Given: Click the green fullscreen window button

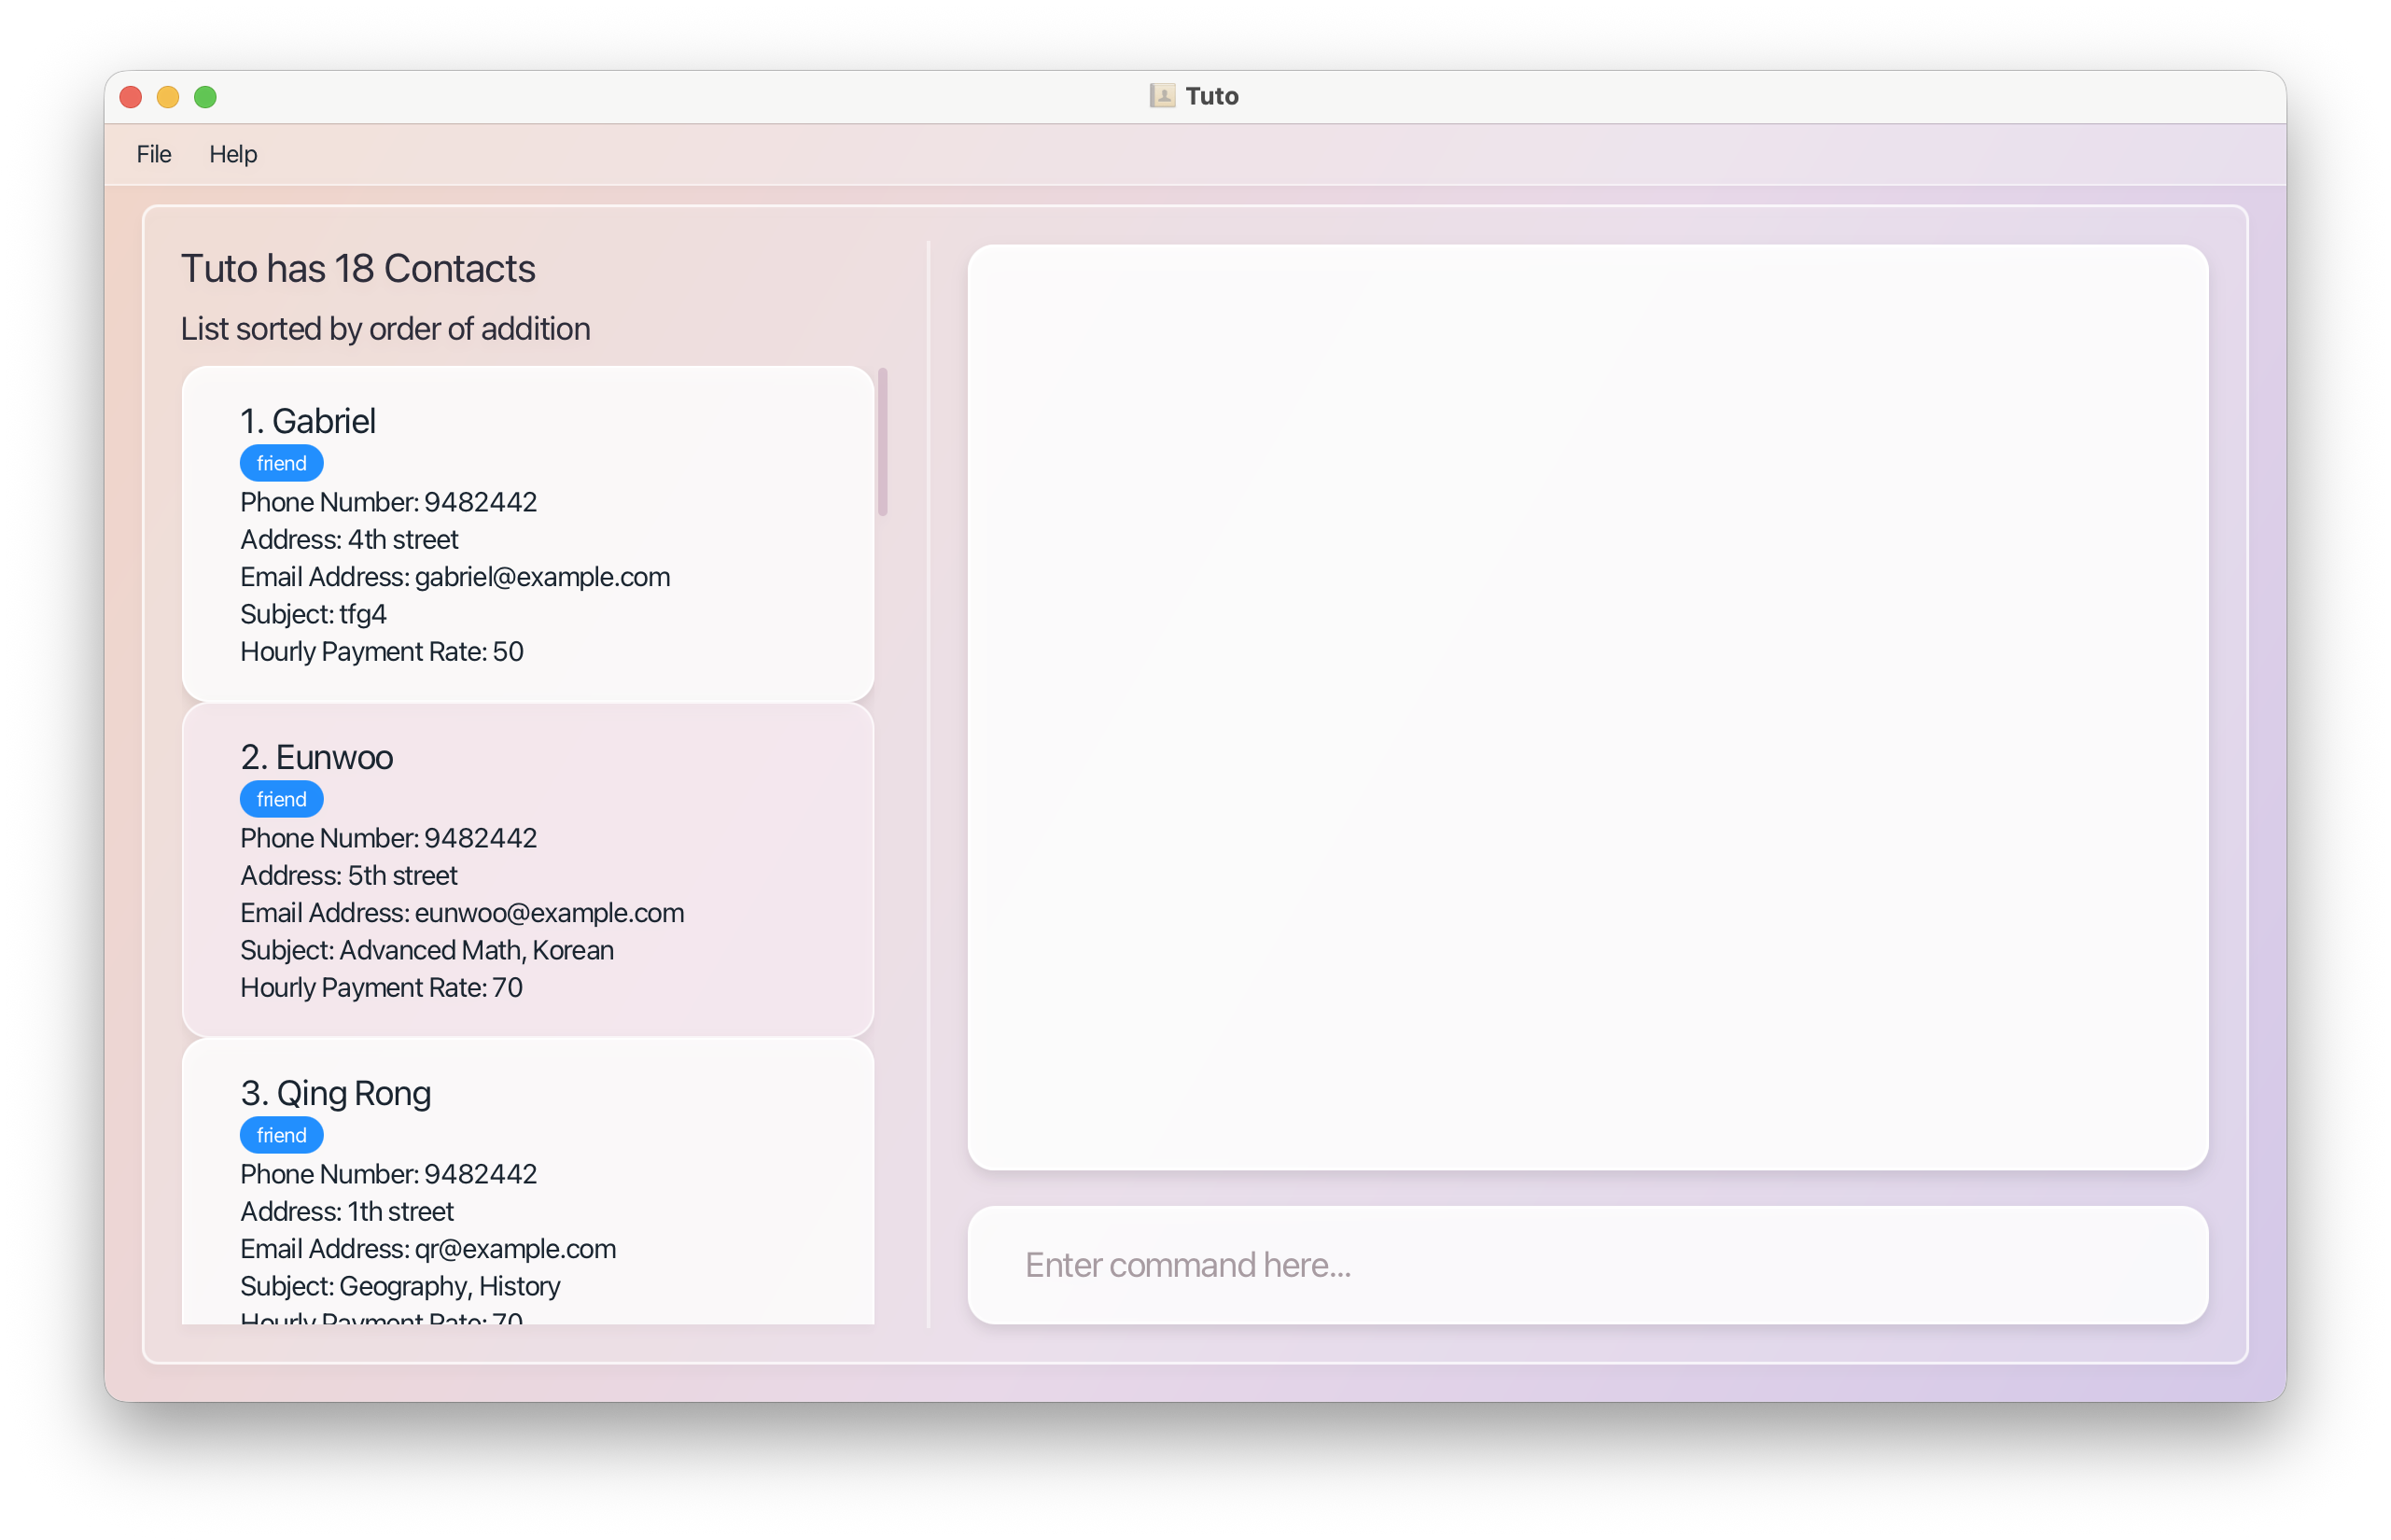Looking at the screenshot, I should (x=205, y=97).
